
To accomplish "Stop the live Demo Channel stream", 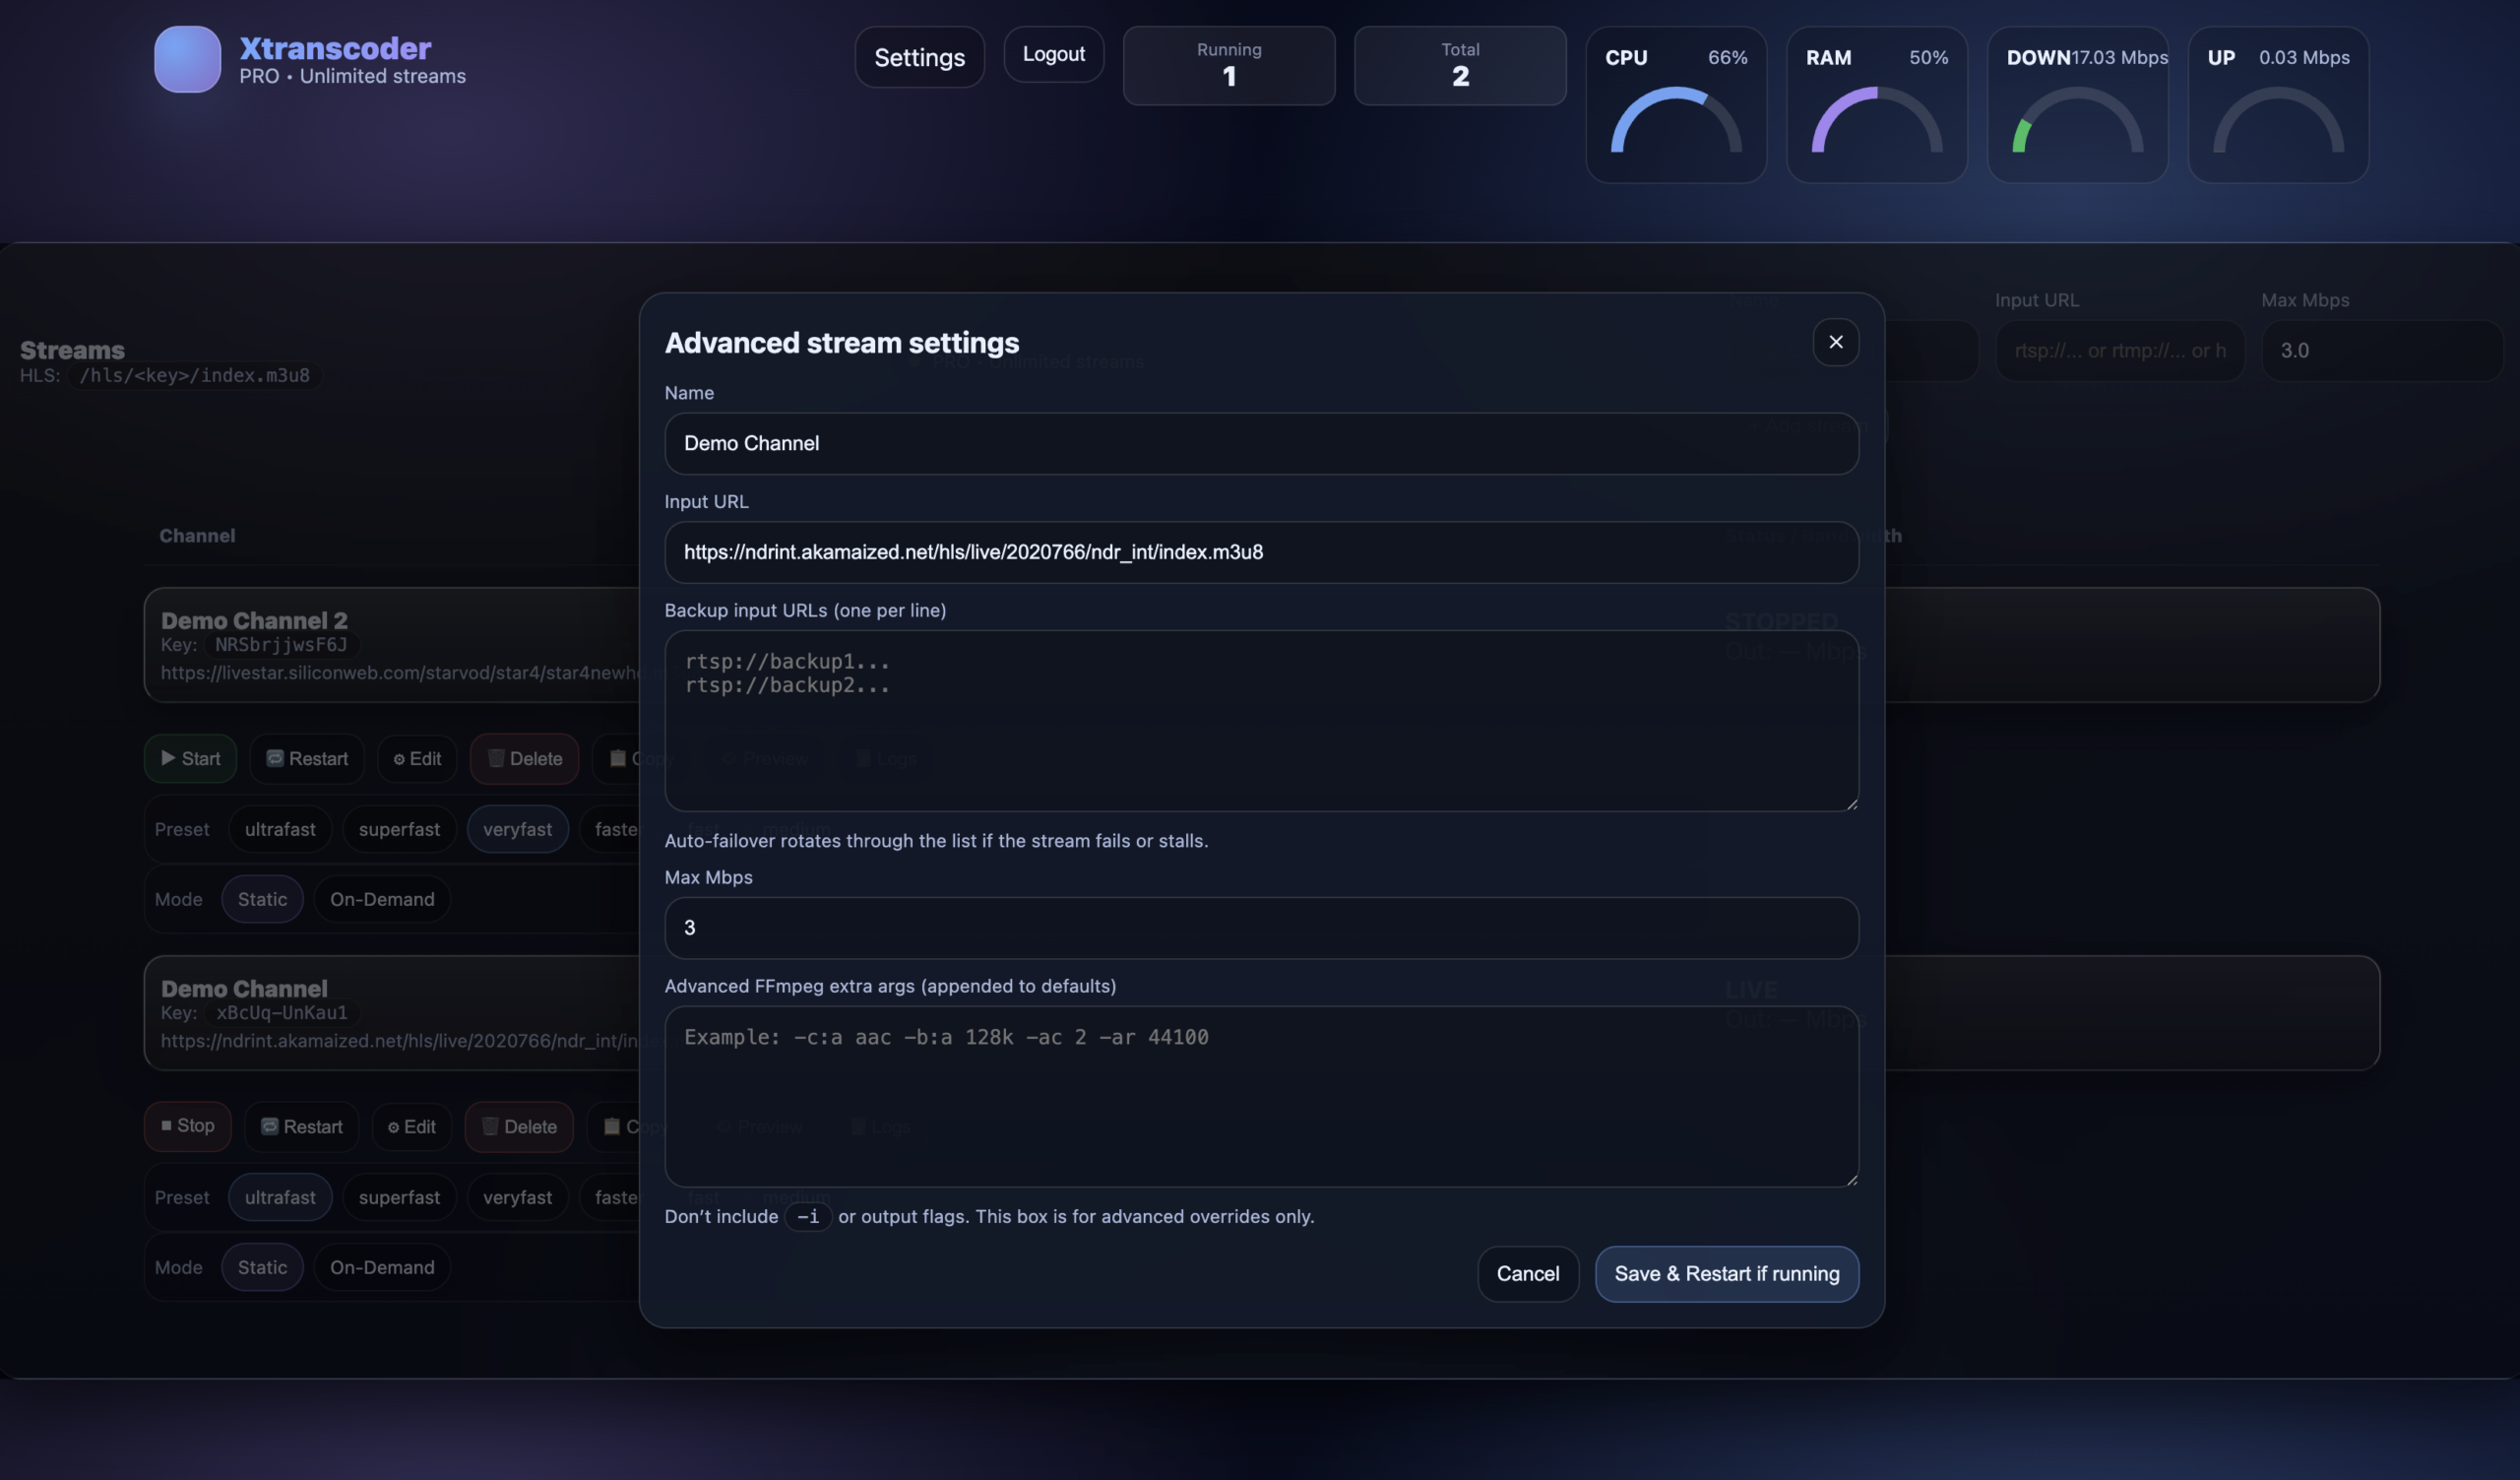I will (187, 1126).
